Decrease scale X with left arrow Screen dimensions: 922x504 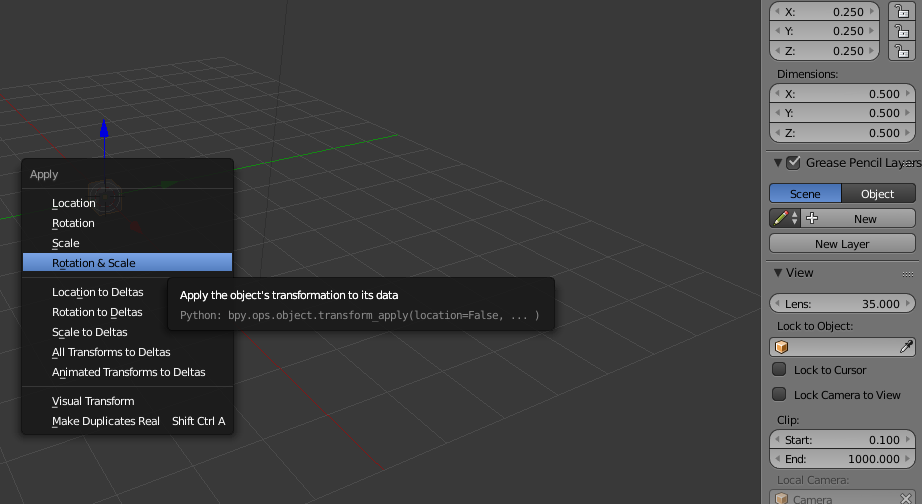777,11
